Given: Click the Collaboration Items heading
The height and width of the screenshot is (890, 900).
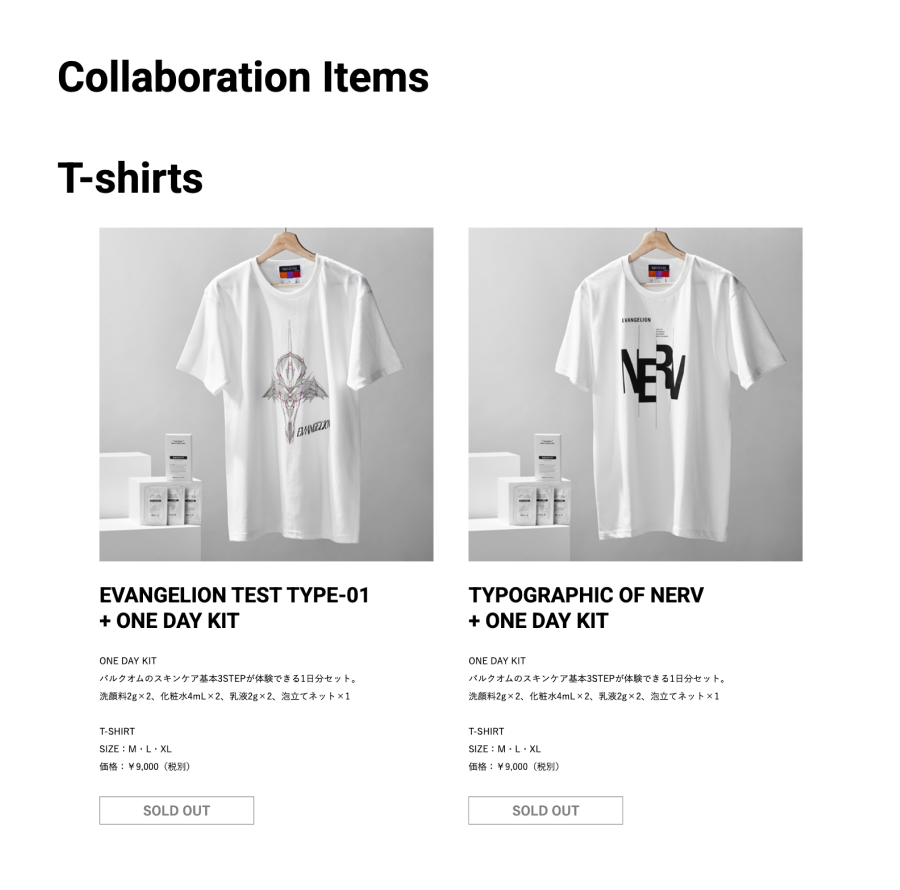Looking at the screenshot, I should click(x=243, y=77).
